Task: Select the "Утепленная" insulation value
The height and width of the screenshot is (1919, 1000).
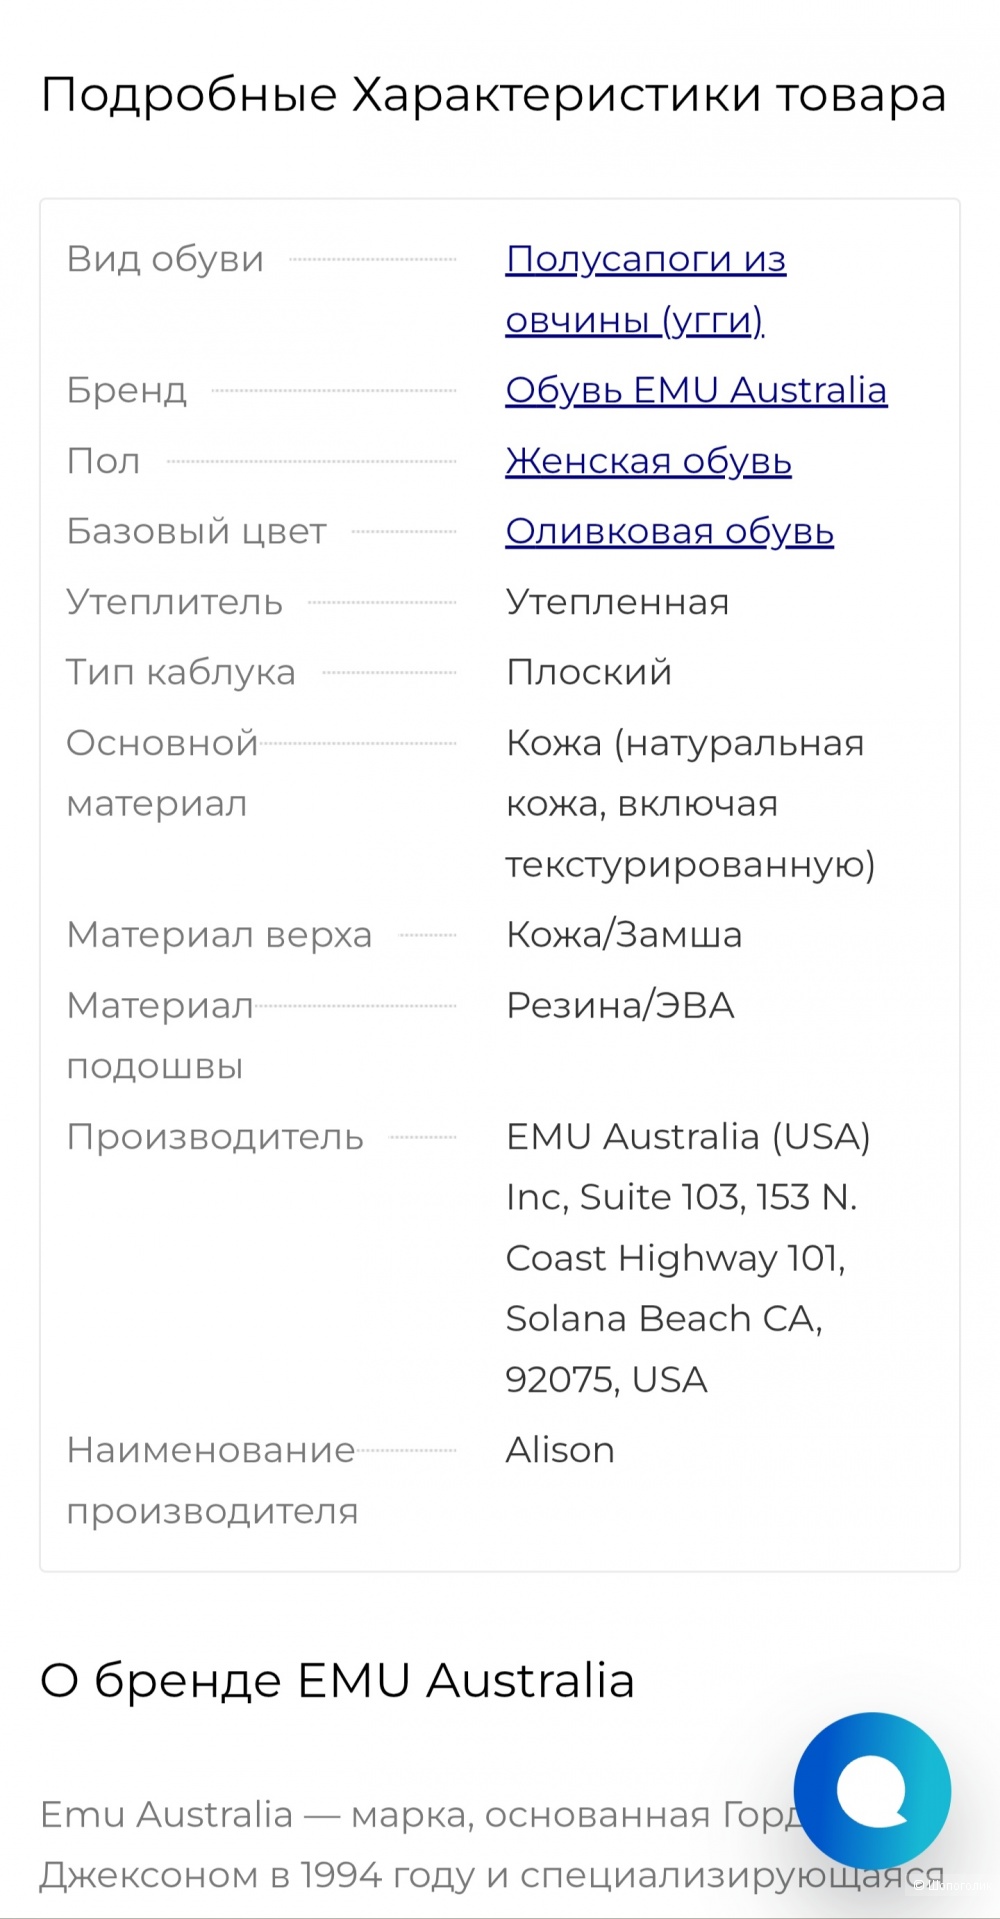Action: coord(618,602)
